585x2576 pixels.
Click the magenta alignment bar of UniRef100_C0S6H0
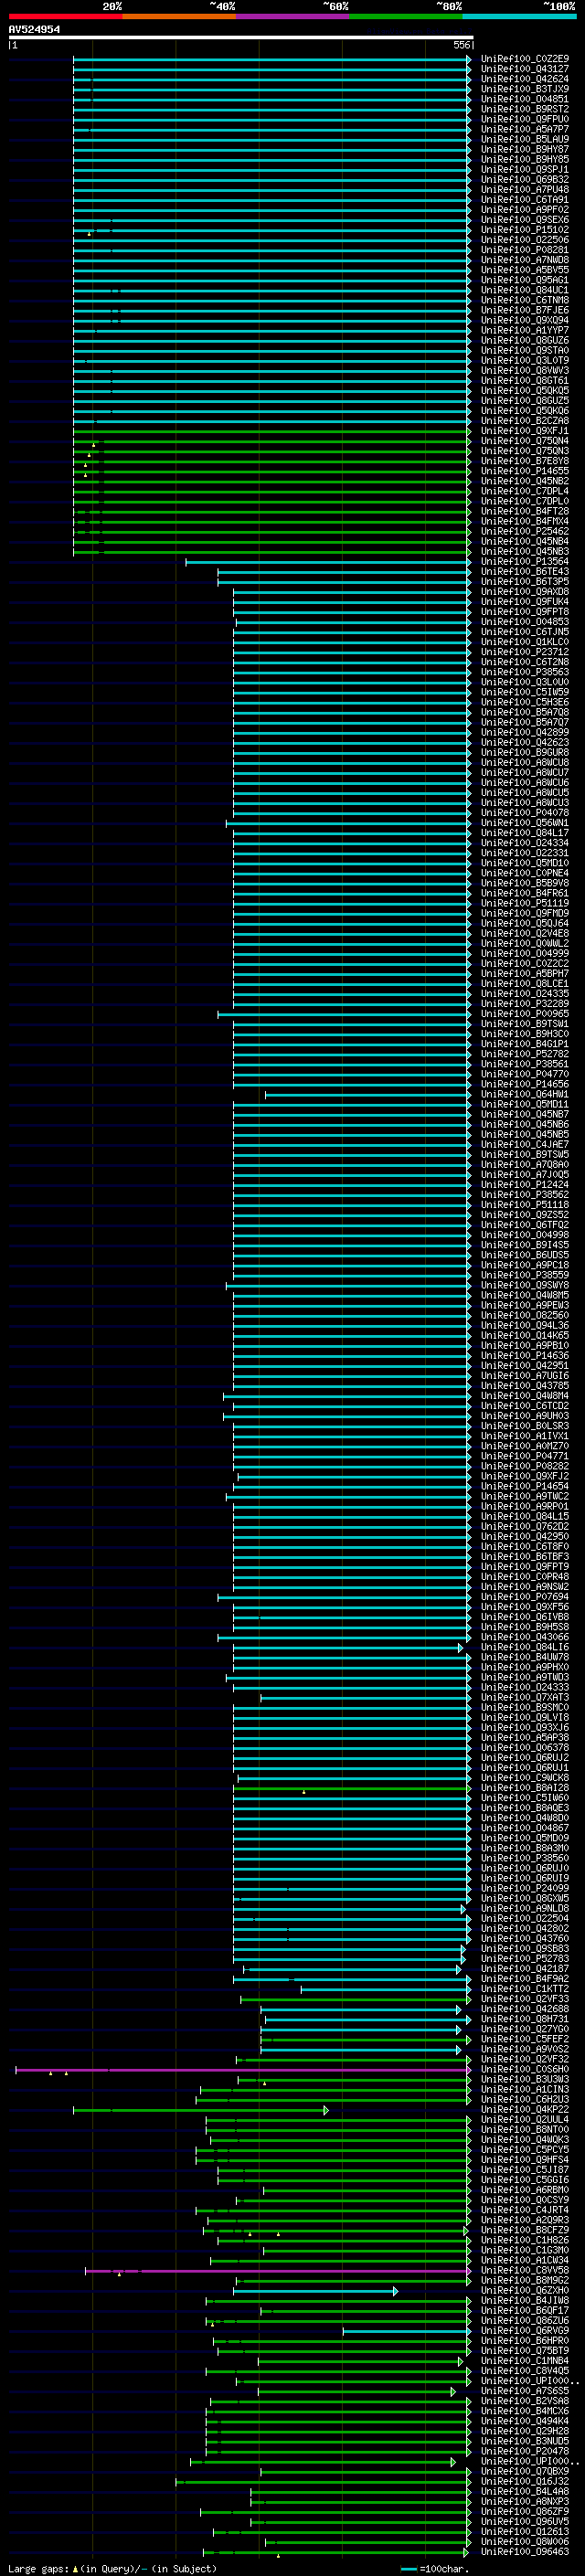coord(242,2070)
